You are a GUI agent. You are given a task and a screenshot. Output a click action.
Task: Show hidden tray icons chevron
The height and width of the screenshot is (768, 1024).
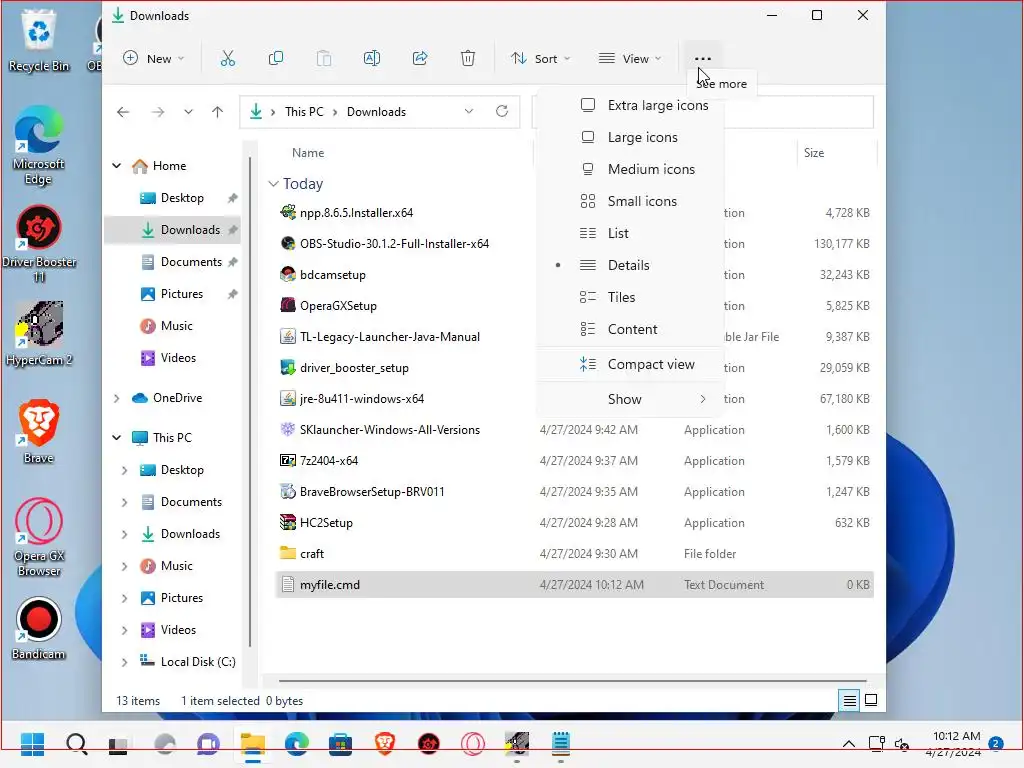(848, 744)
